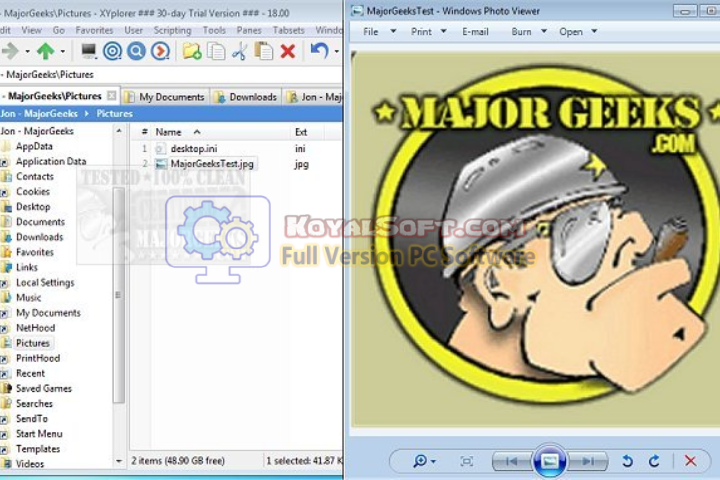Open the Panes menu
Viewport: 720px width, 480px height.
coord(249,30)
